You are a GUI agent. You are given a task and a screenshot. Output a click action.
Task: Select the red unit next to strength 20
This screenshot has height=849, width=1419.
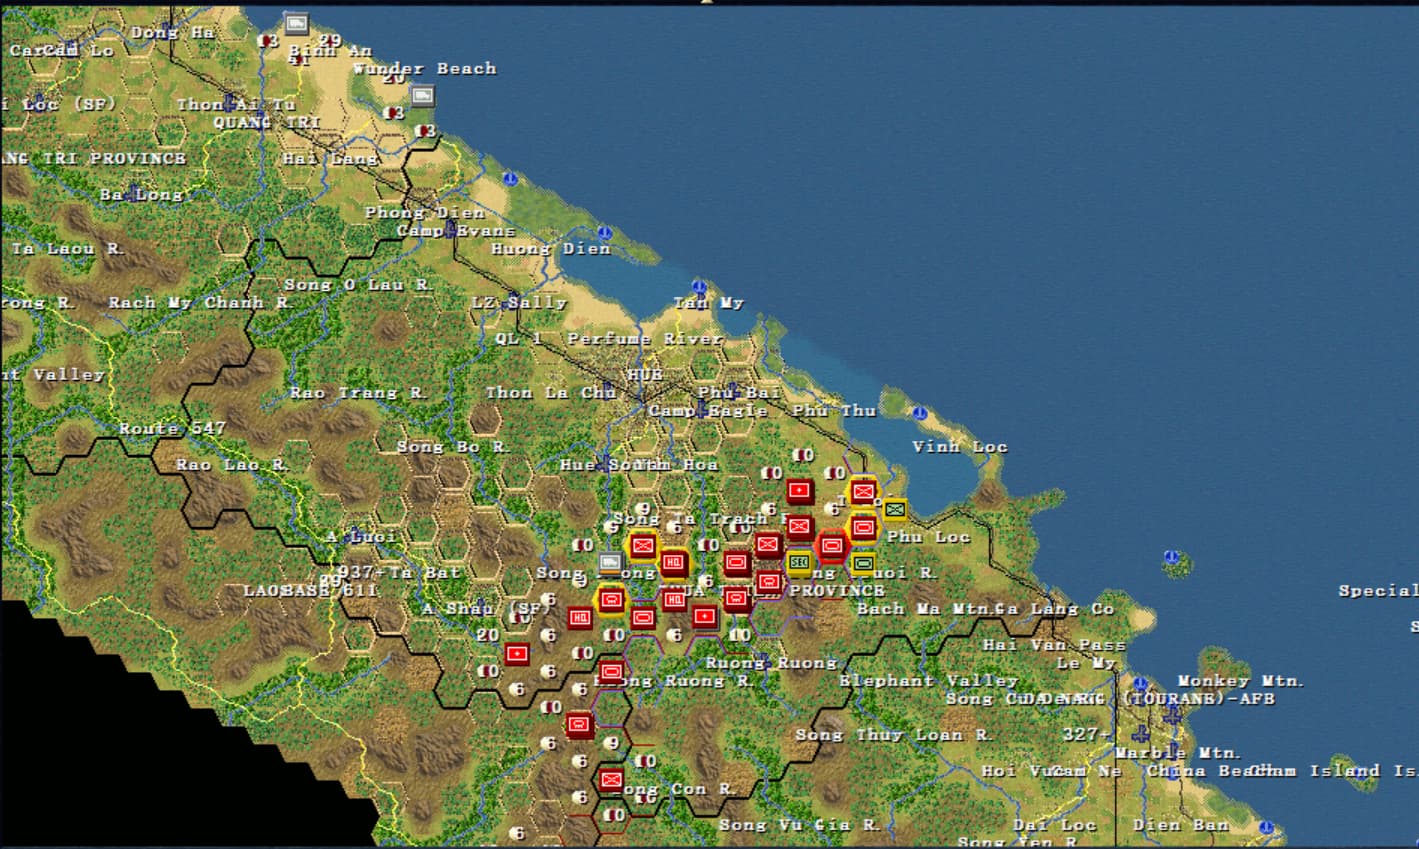pos(517,654)
